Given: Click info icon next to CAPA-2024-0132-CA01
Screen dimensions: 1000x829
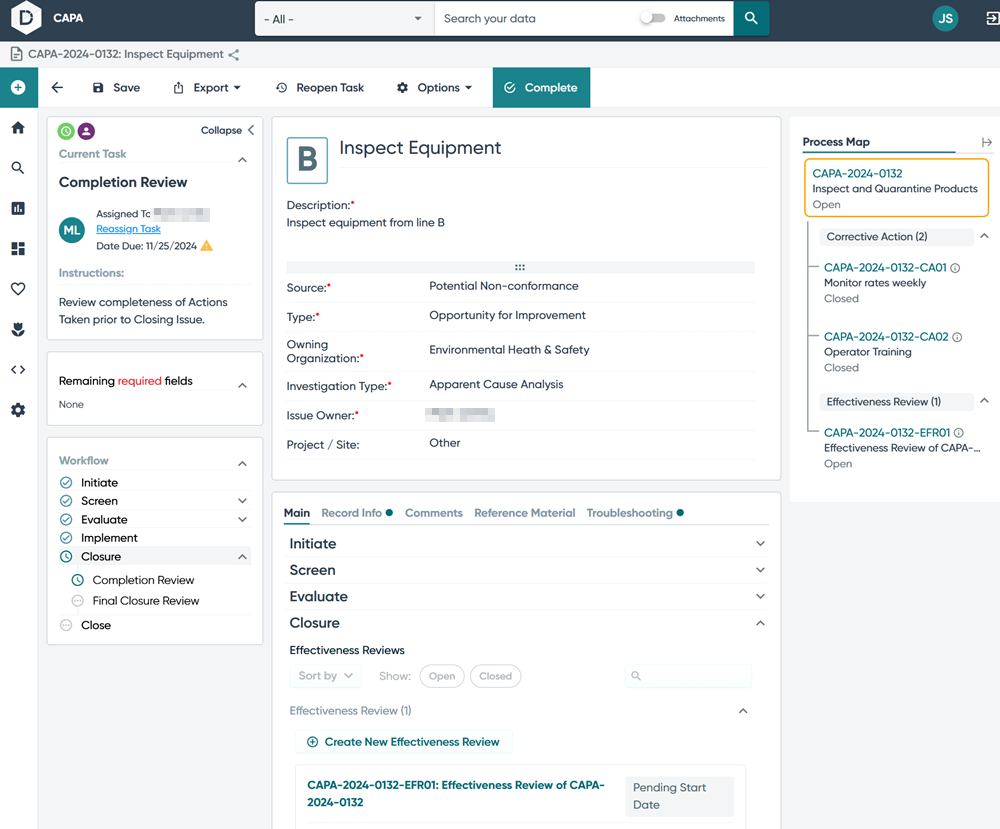Looking at the screenshot, I should 955,268.
